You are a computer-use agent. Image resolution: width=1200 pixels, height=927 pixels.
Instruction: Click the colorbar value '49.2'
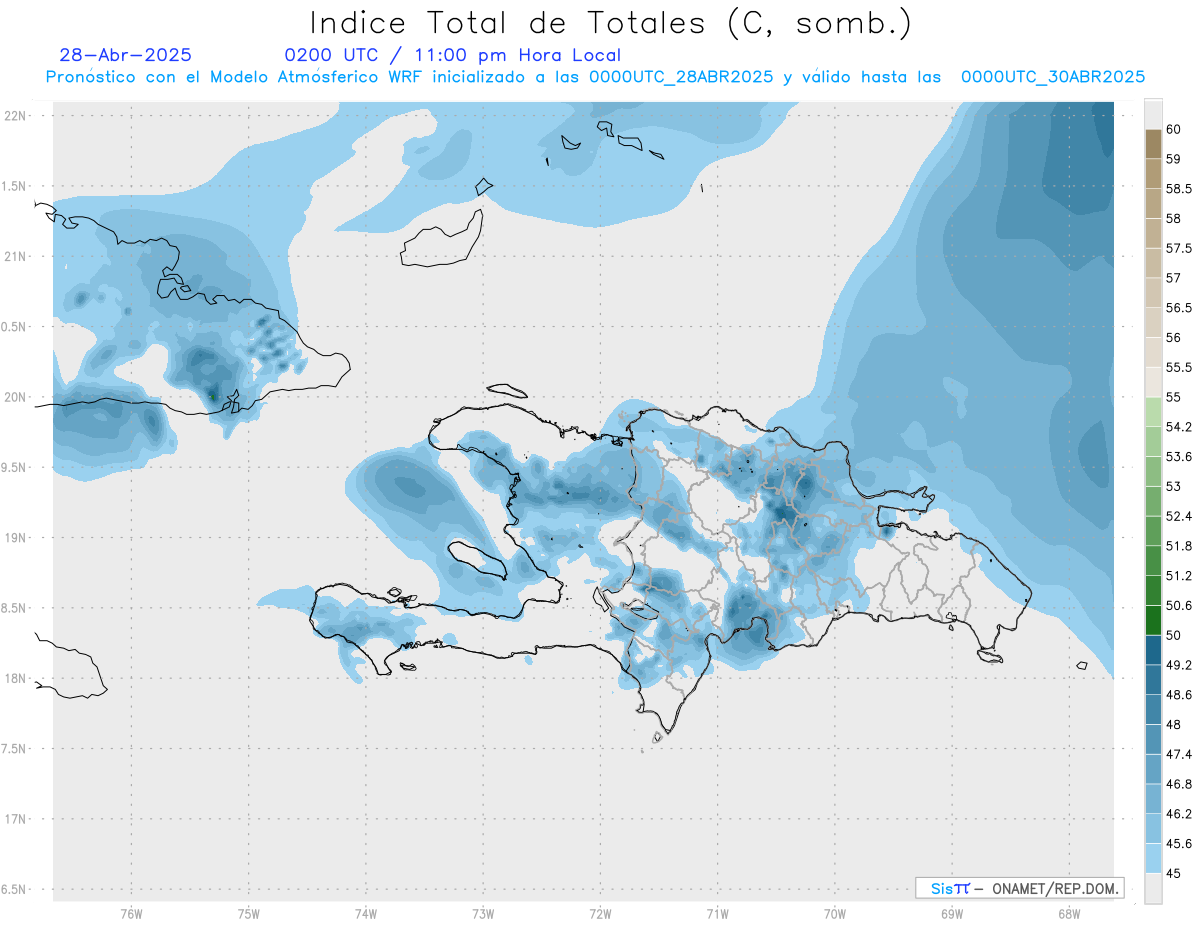(1179, 665)
